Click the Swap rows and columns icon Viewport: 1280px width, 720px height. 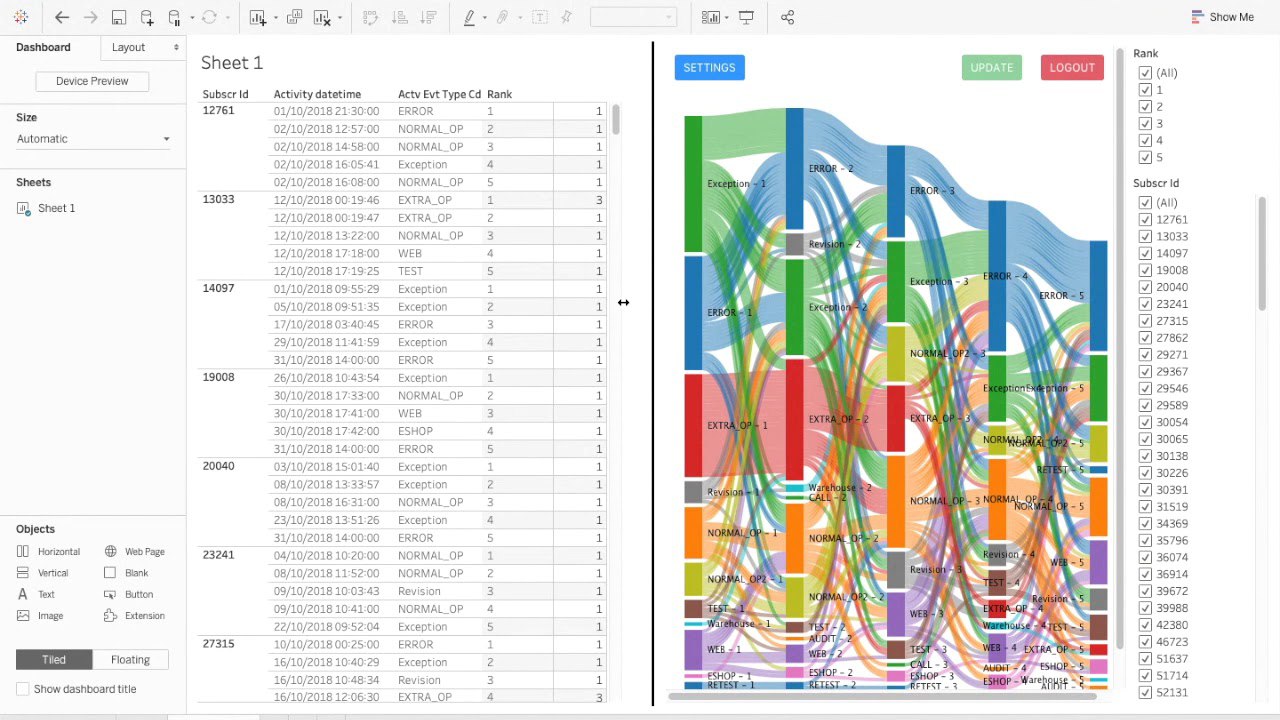point(370,17)
